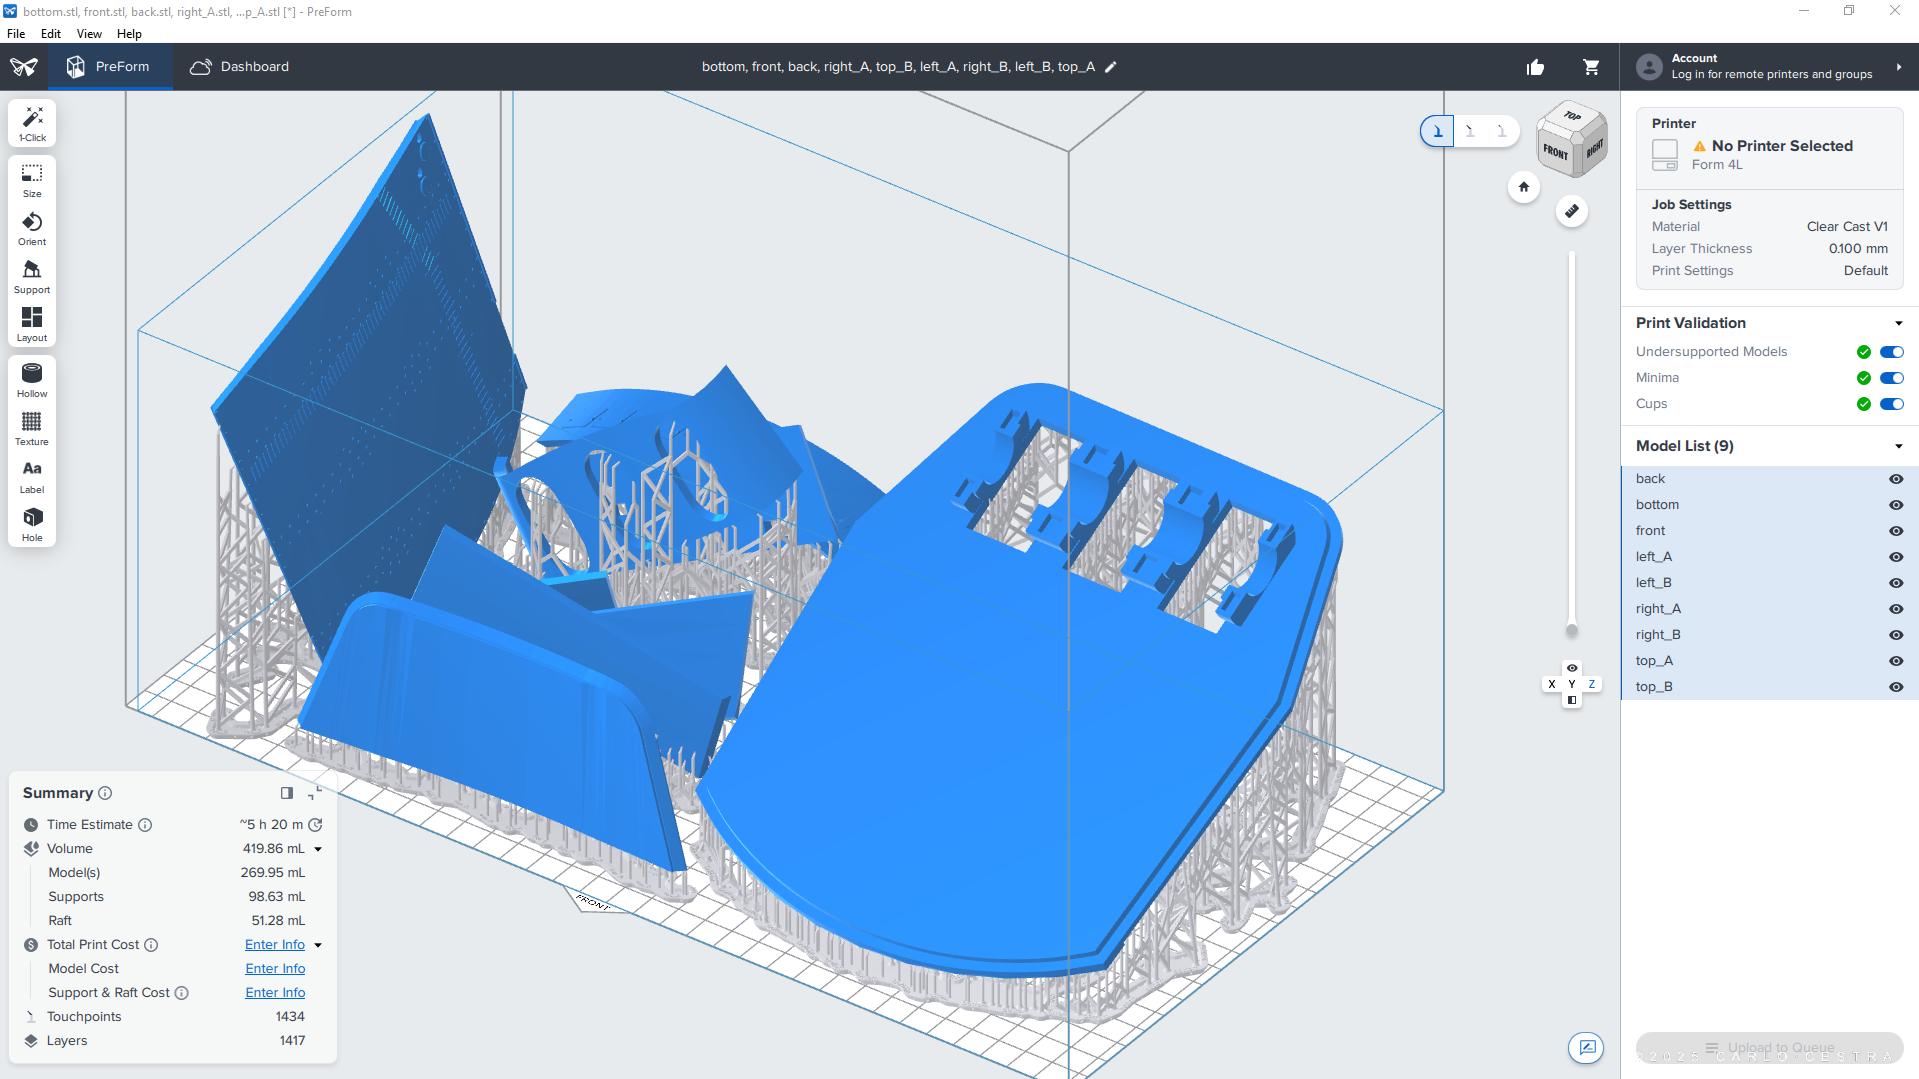Click the home view reset icon

pyautogui.click(x=1523, y=187)
